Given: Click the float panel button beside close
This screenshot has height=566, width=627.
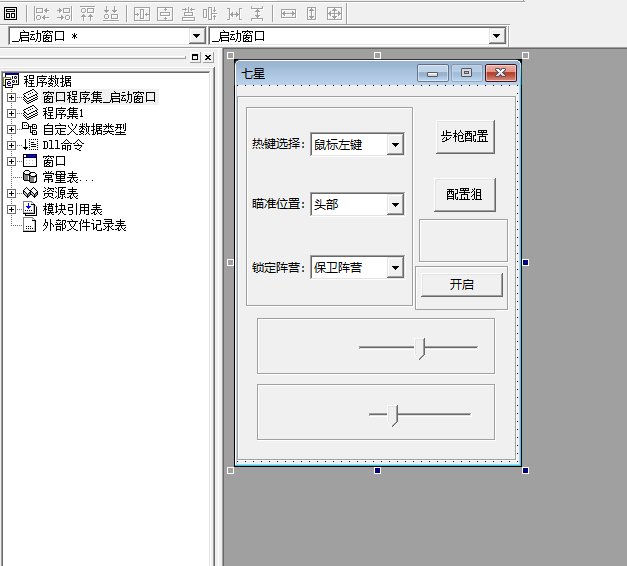Looking at the screenshot, I should click(x=195, y=58).
